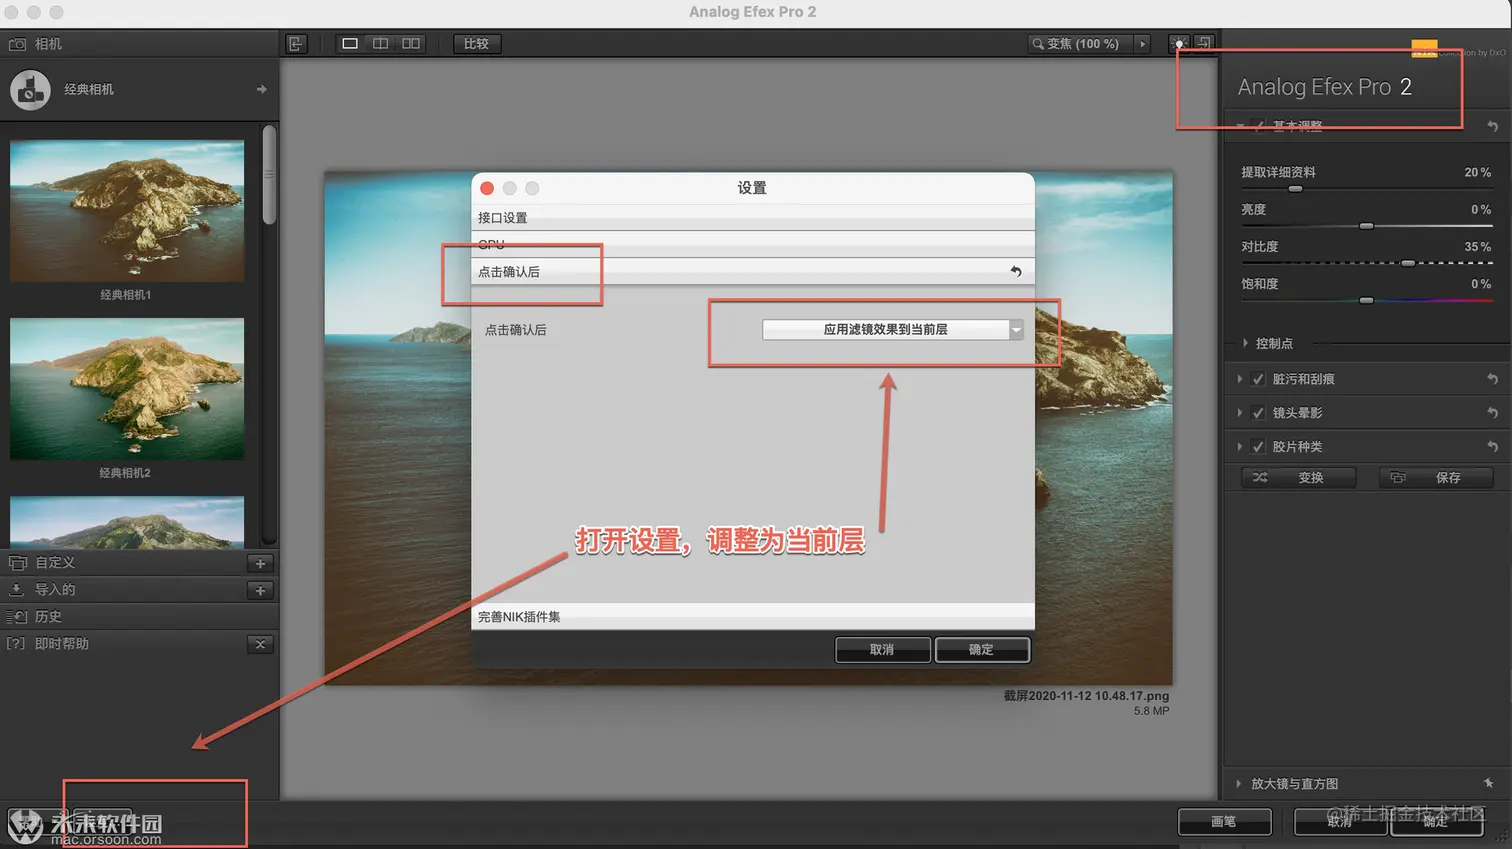This screenshot has height=849, width=1512.
Task: Click the camera icon beside 相机 header
Action: [x=17, y=44]
